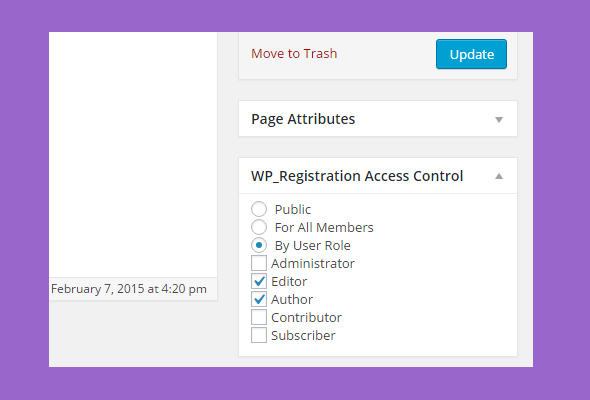Click the Page Attributes panel title
Image resolution: width=590 pixels, height=400 pixels.
pyautogui.click(x=303, y=119)
